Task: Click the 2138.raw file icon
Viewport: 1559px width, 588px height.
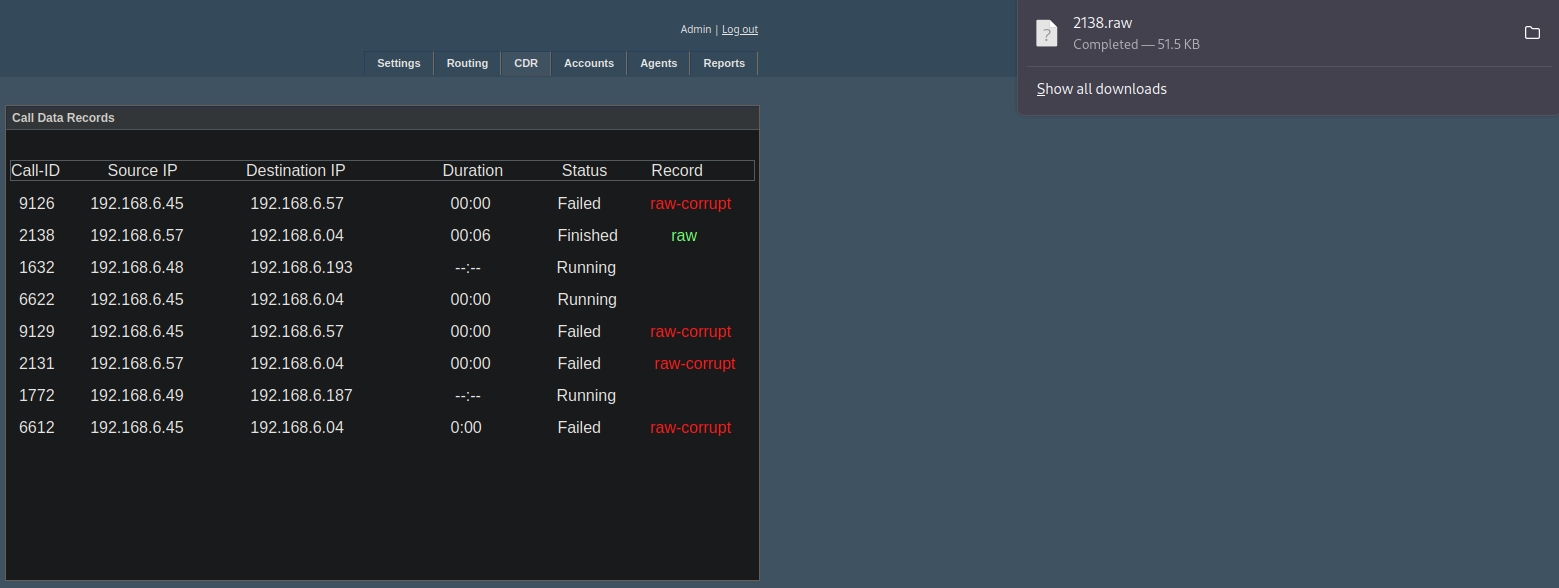Action: pos(1046,33)
